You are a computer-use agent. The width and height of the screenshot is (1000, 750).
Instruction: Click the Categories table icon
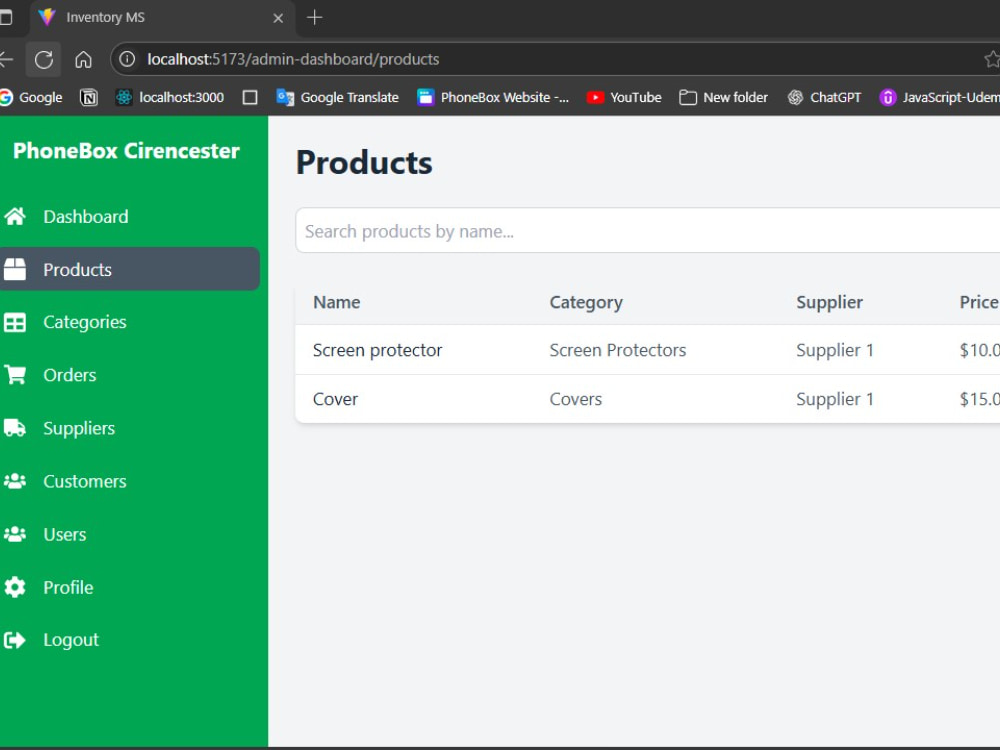click(15, 322)
